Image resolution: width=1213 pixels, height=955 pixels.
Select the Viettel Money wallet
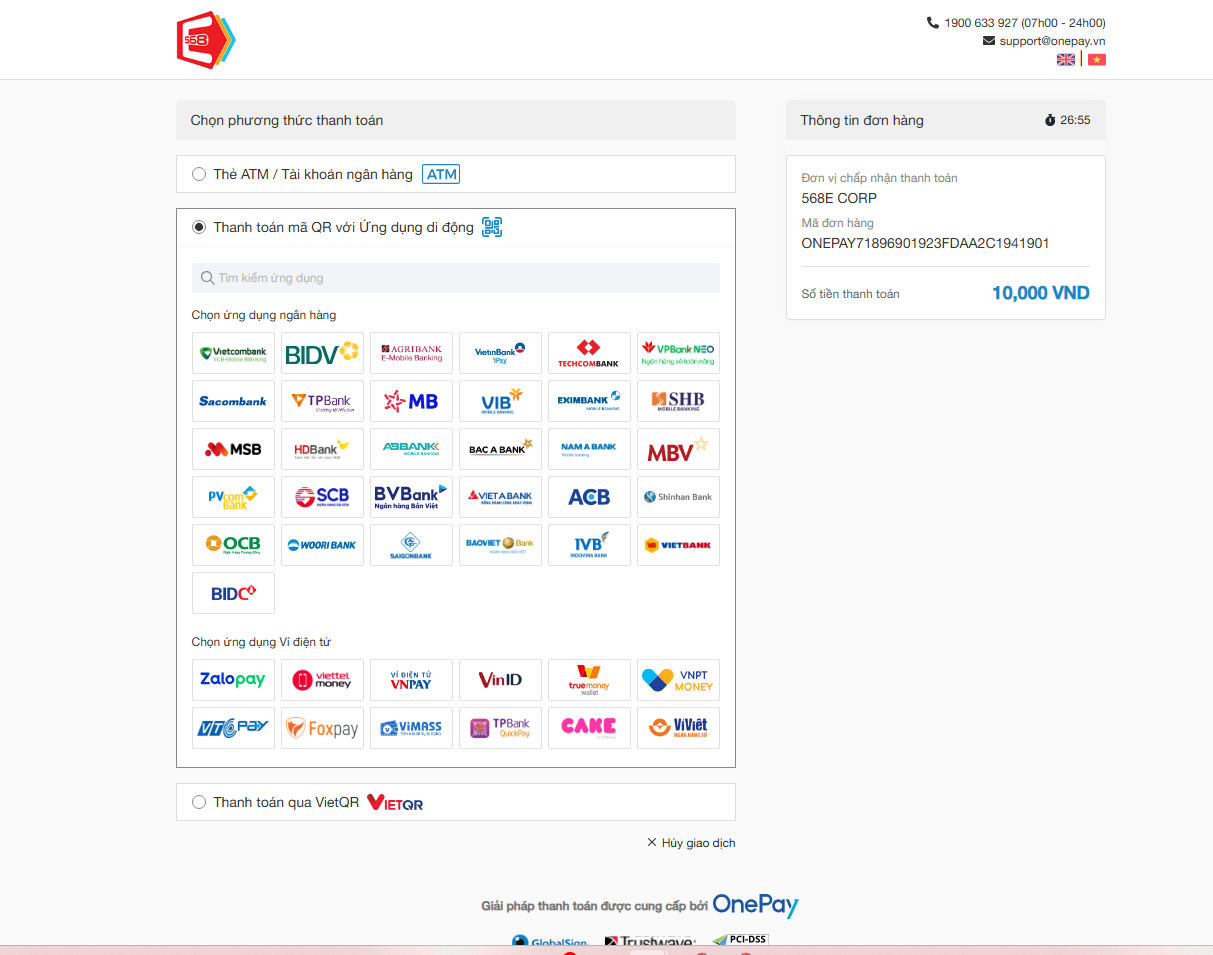tap(322, 680)
